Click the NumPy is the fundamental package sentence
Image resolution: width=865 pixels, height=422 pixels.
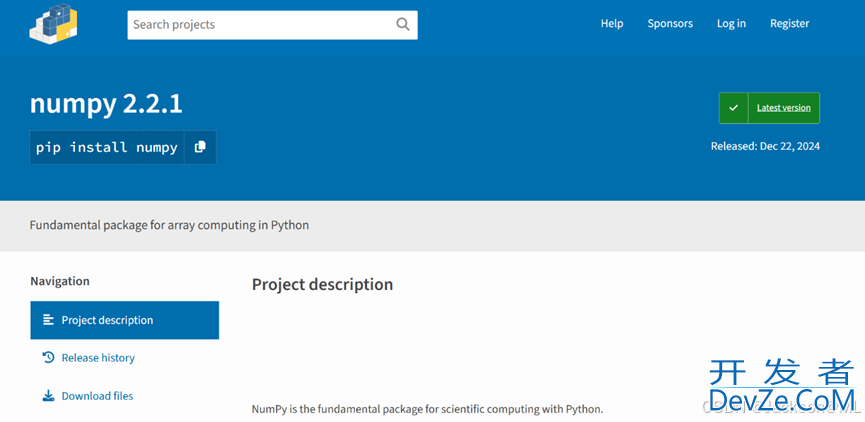428,409
